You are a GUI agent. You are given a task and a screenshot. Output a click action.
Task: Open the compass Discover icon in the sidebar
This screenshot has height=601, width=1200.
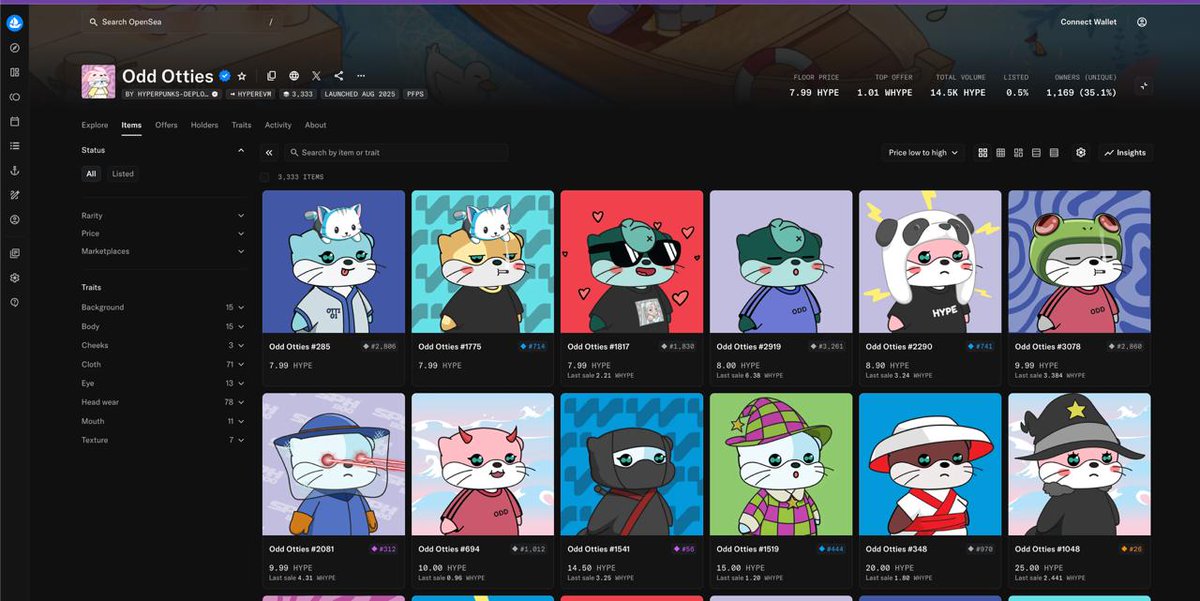15,48
